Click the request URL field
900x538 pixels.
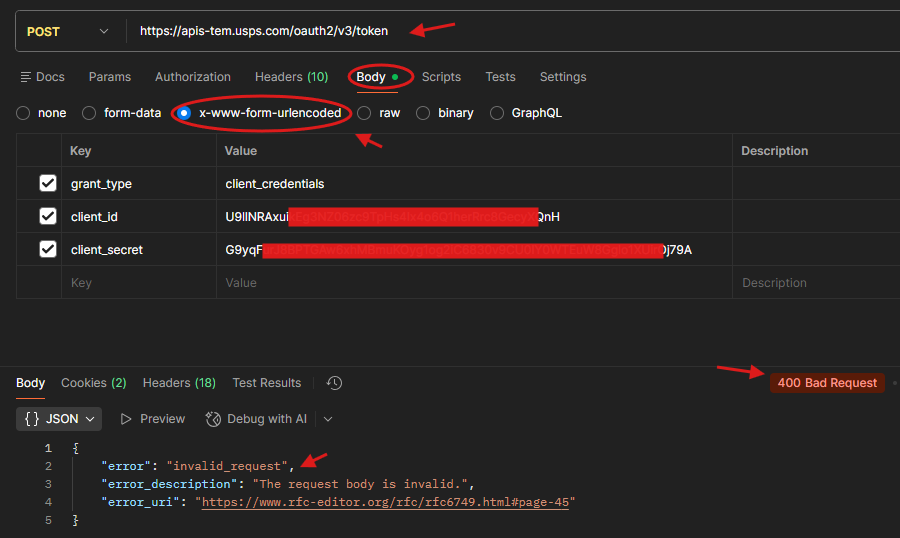(500, 31)
